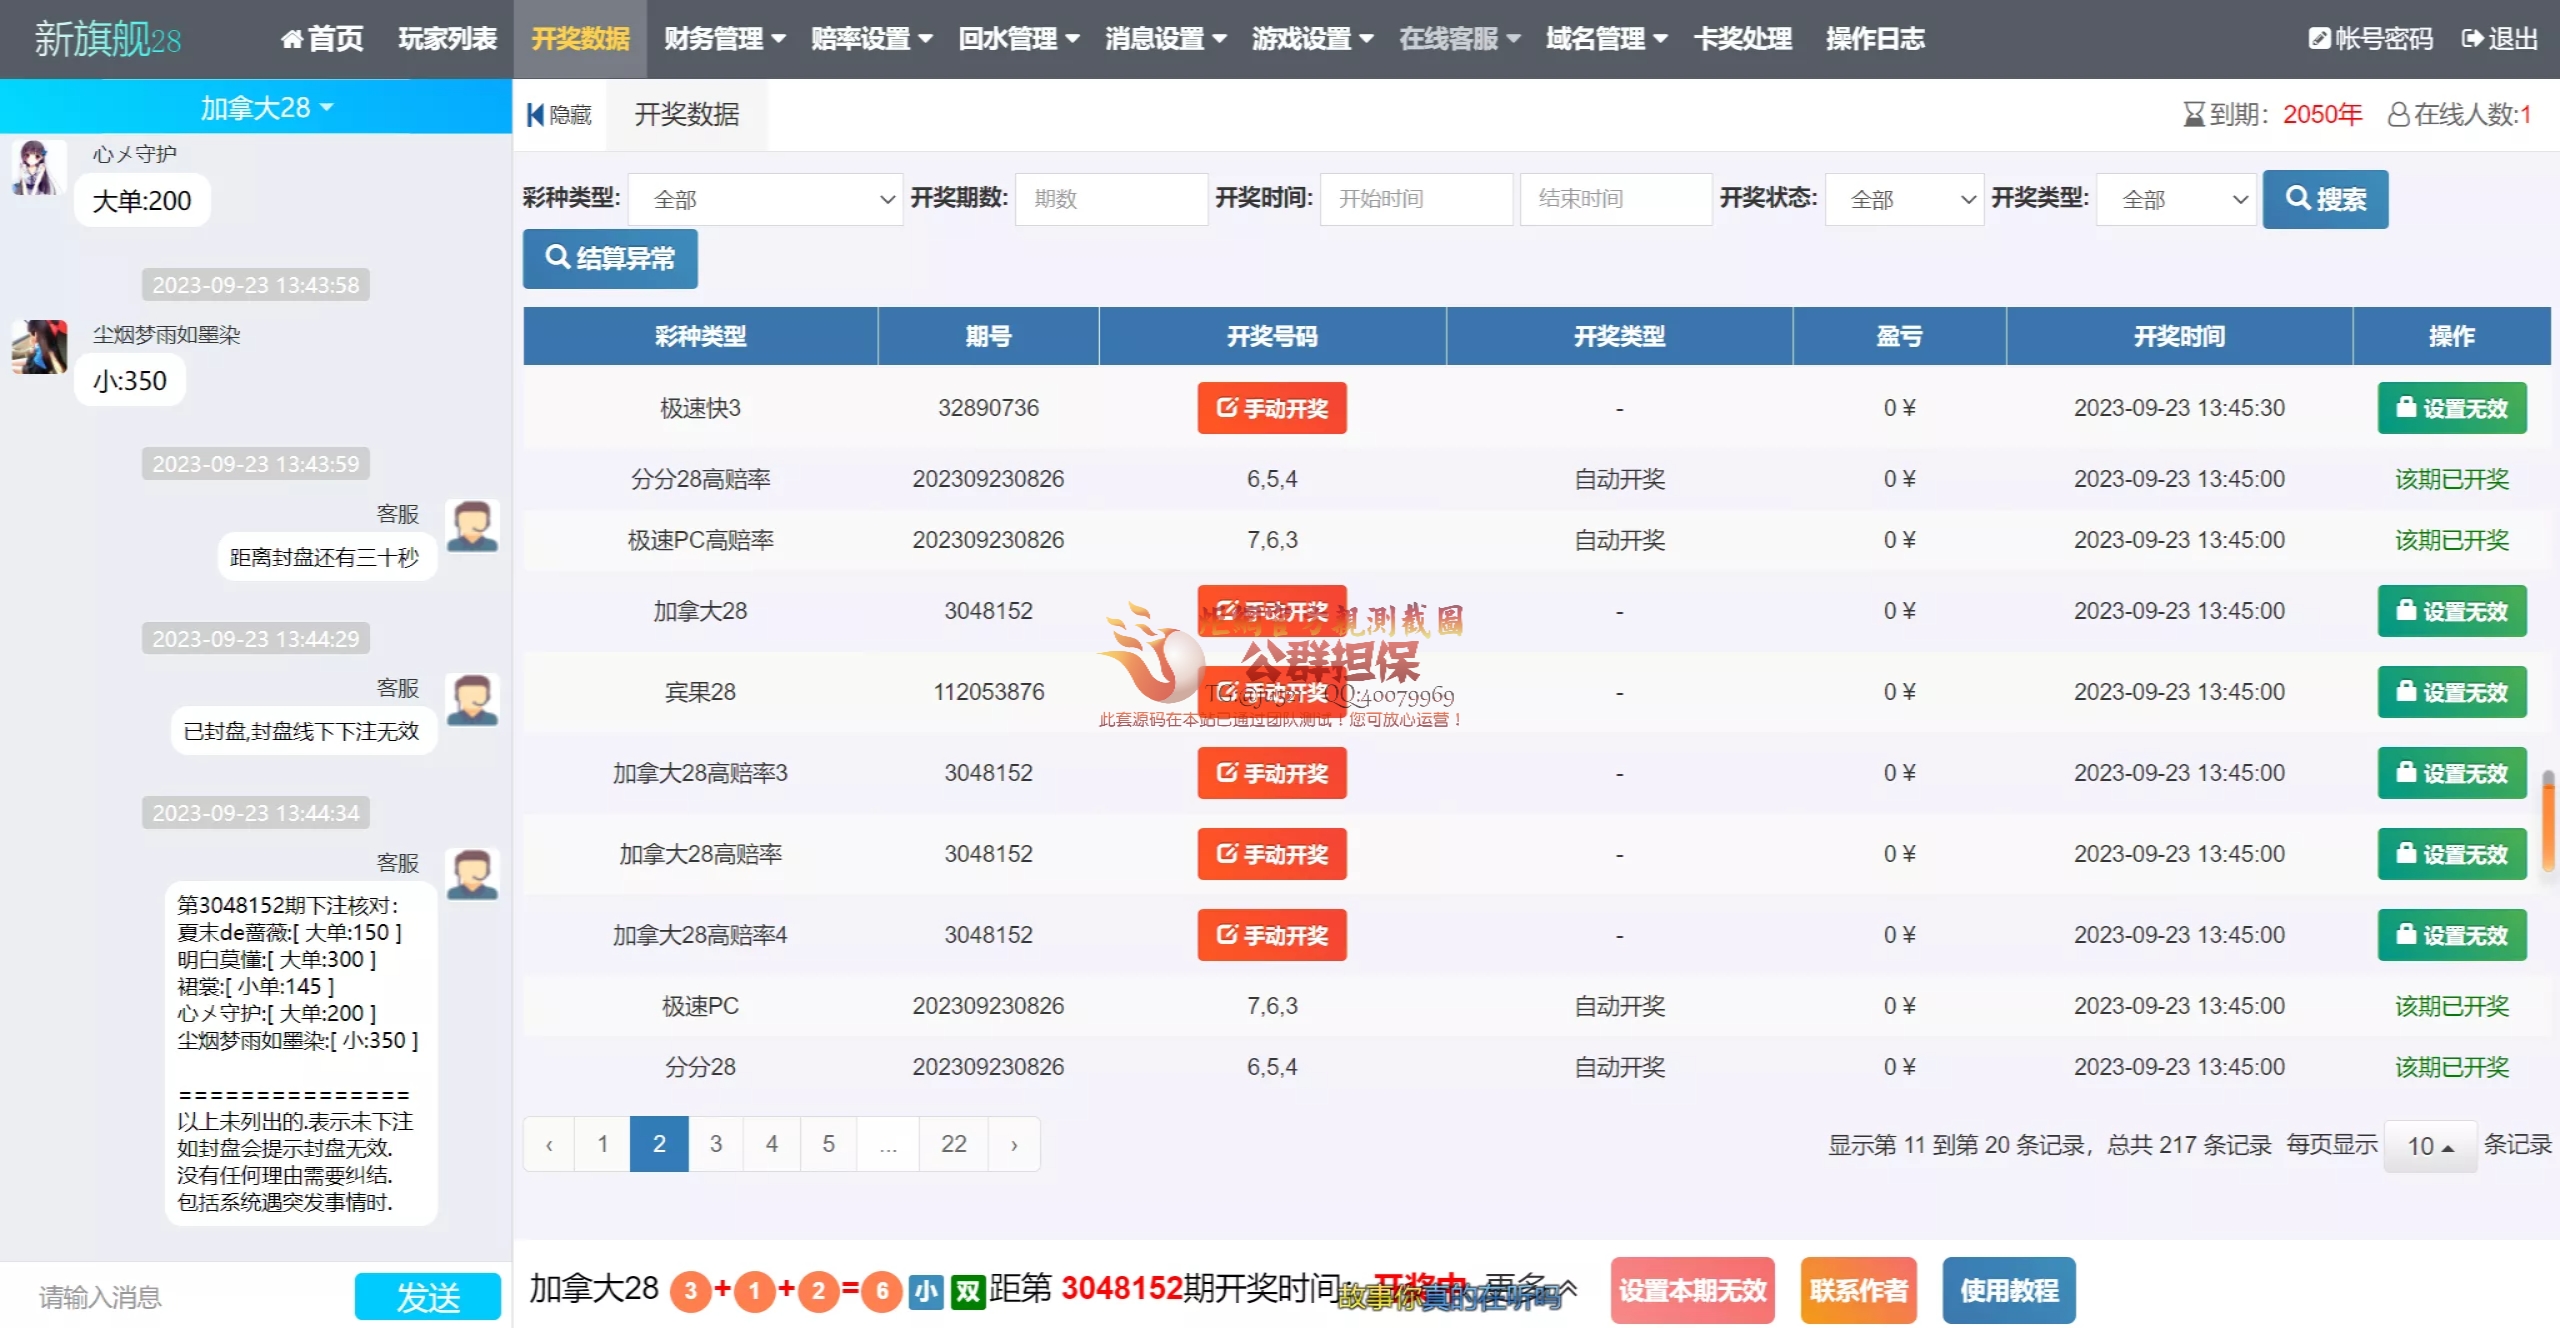Open the 彩种类型 dropdown
The height and width of the screenshot is (1328, 2560).
(x=765, y=199)
